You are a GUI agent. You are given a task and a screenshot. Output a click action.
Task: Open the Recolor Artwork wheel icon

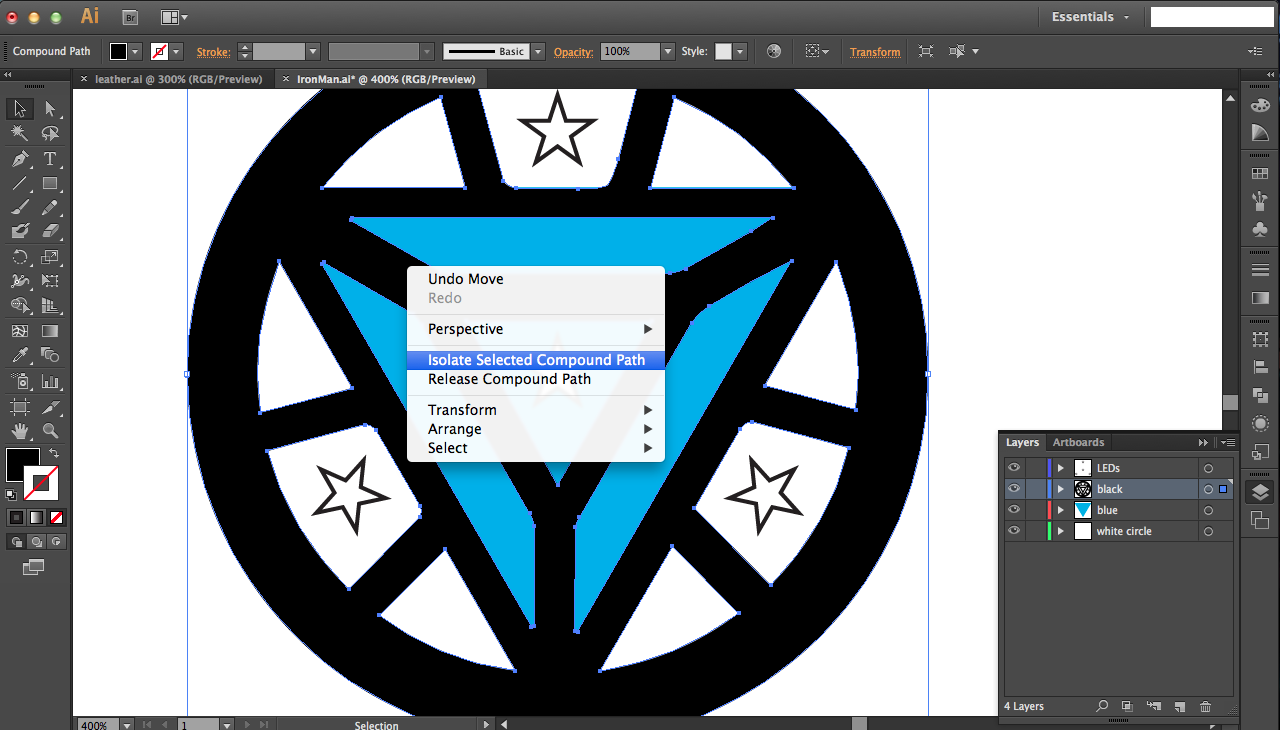click(773, 51)
